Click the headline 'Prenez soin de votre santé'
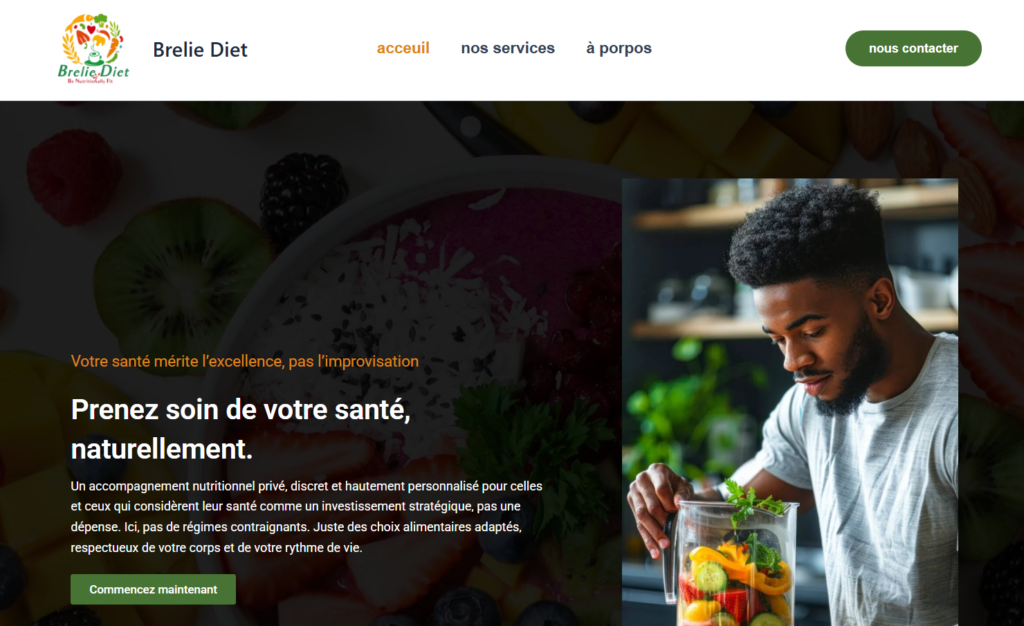The width and height of the screenshot is (1024, 626). click(240, 410)
